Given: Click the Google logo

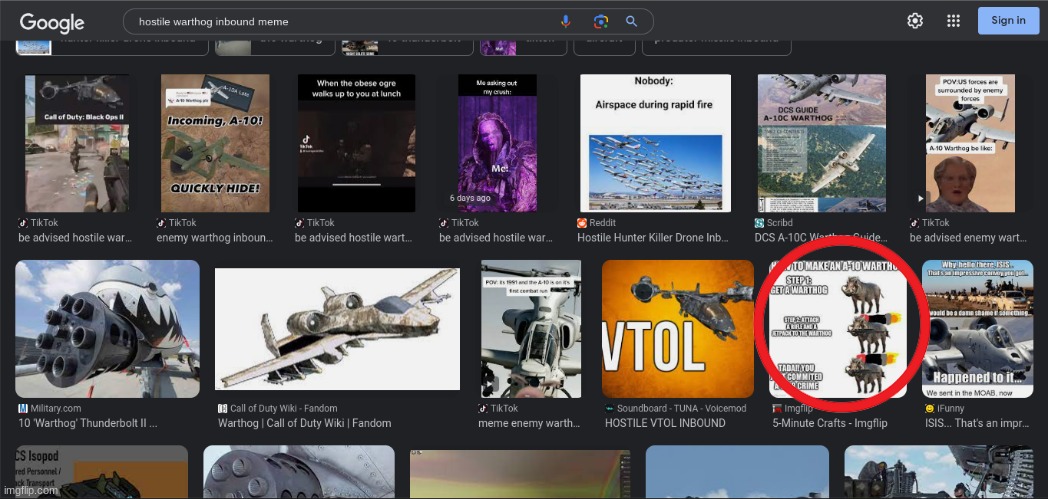Looking at the screenshot, I should [x=52, y=22].
